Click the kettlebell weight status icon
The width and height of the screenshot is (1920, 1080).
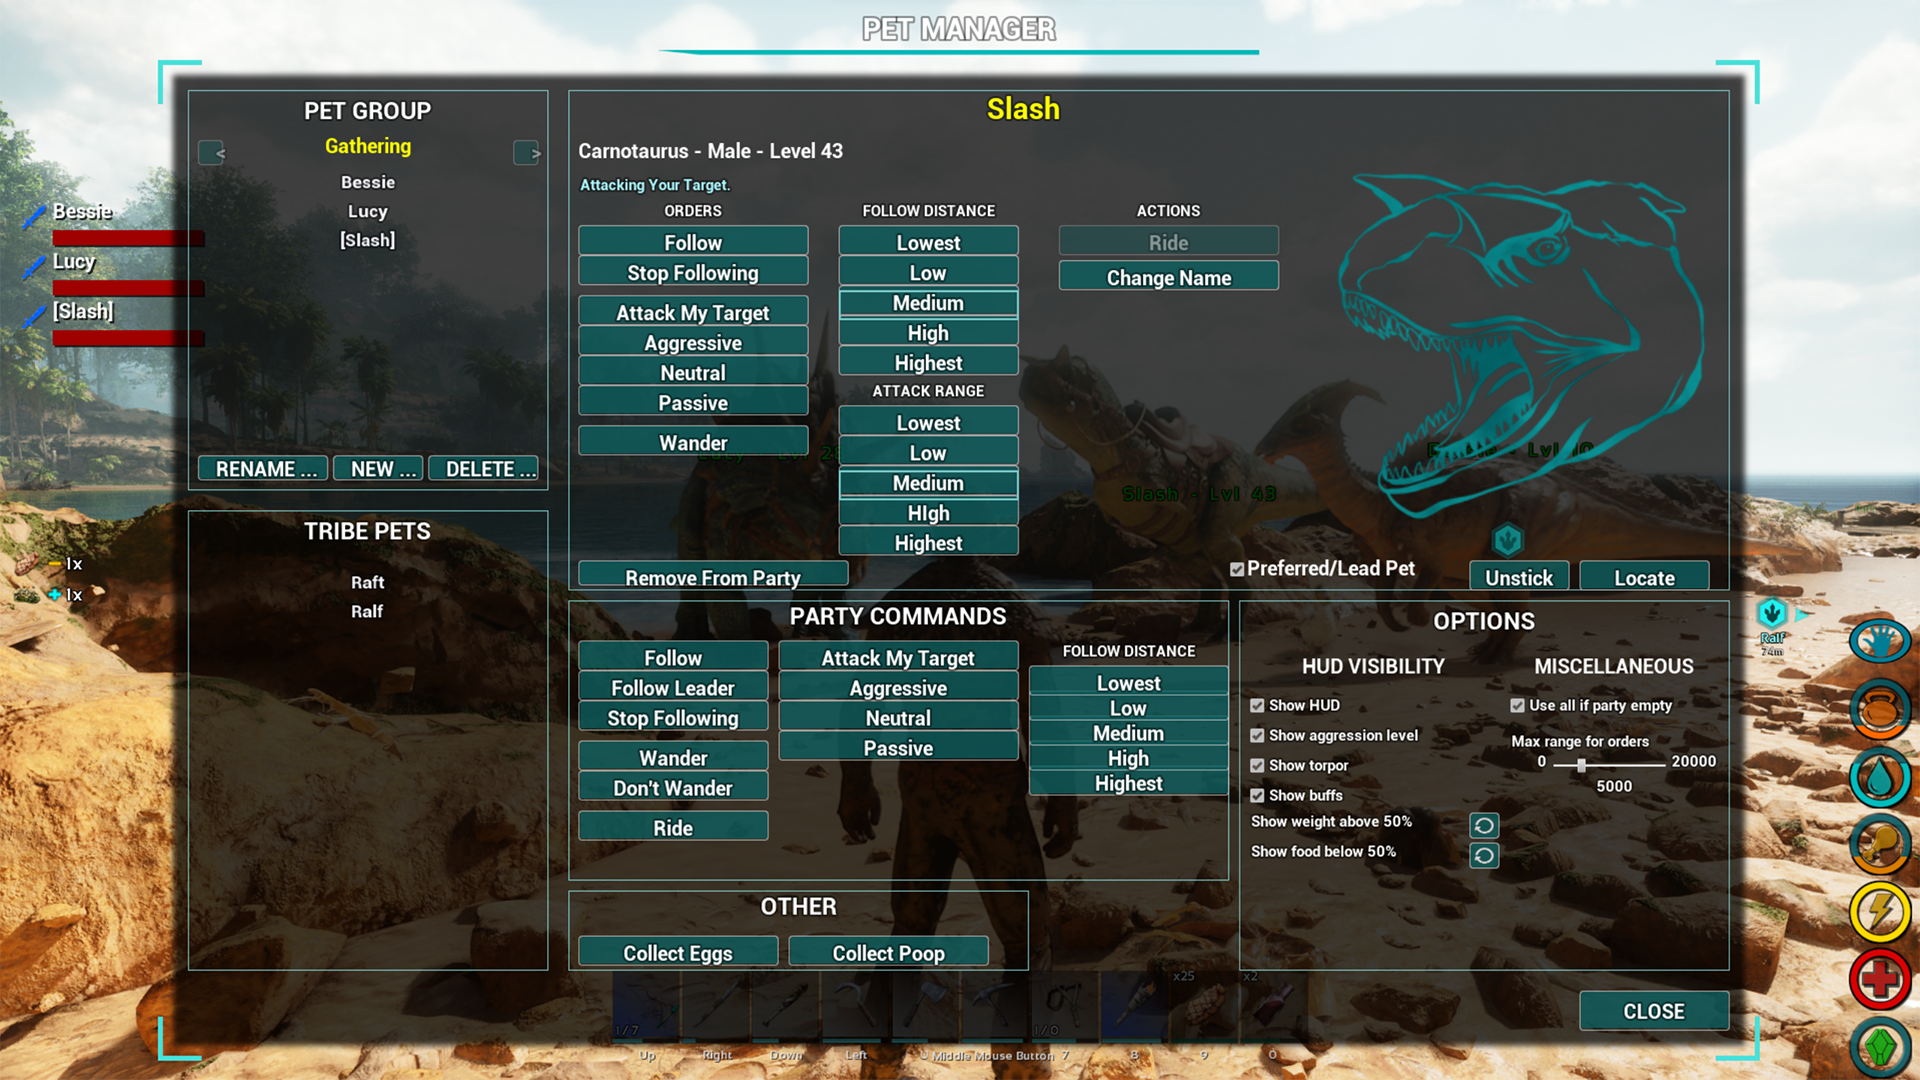[x=1880, y=709]
